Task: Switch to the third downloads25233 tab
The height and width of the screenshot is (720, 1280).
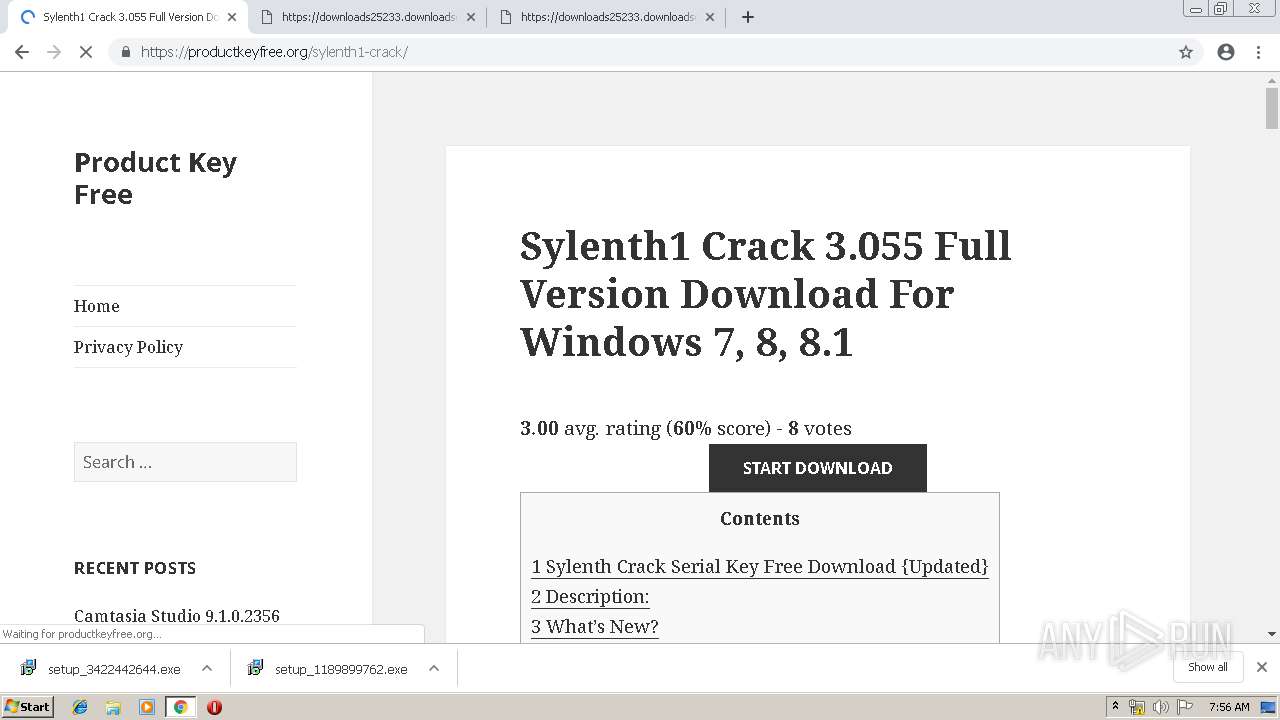Action: (607, 17)
